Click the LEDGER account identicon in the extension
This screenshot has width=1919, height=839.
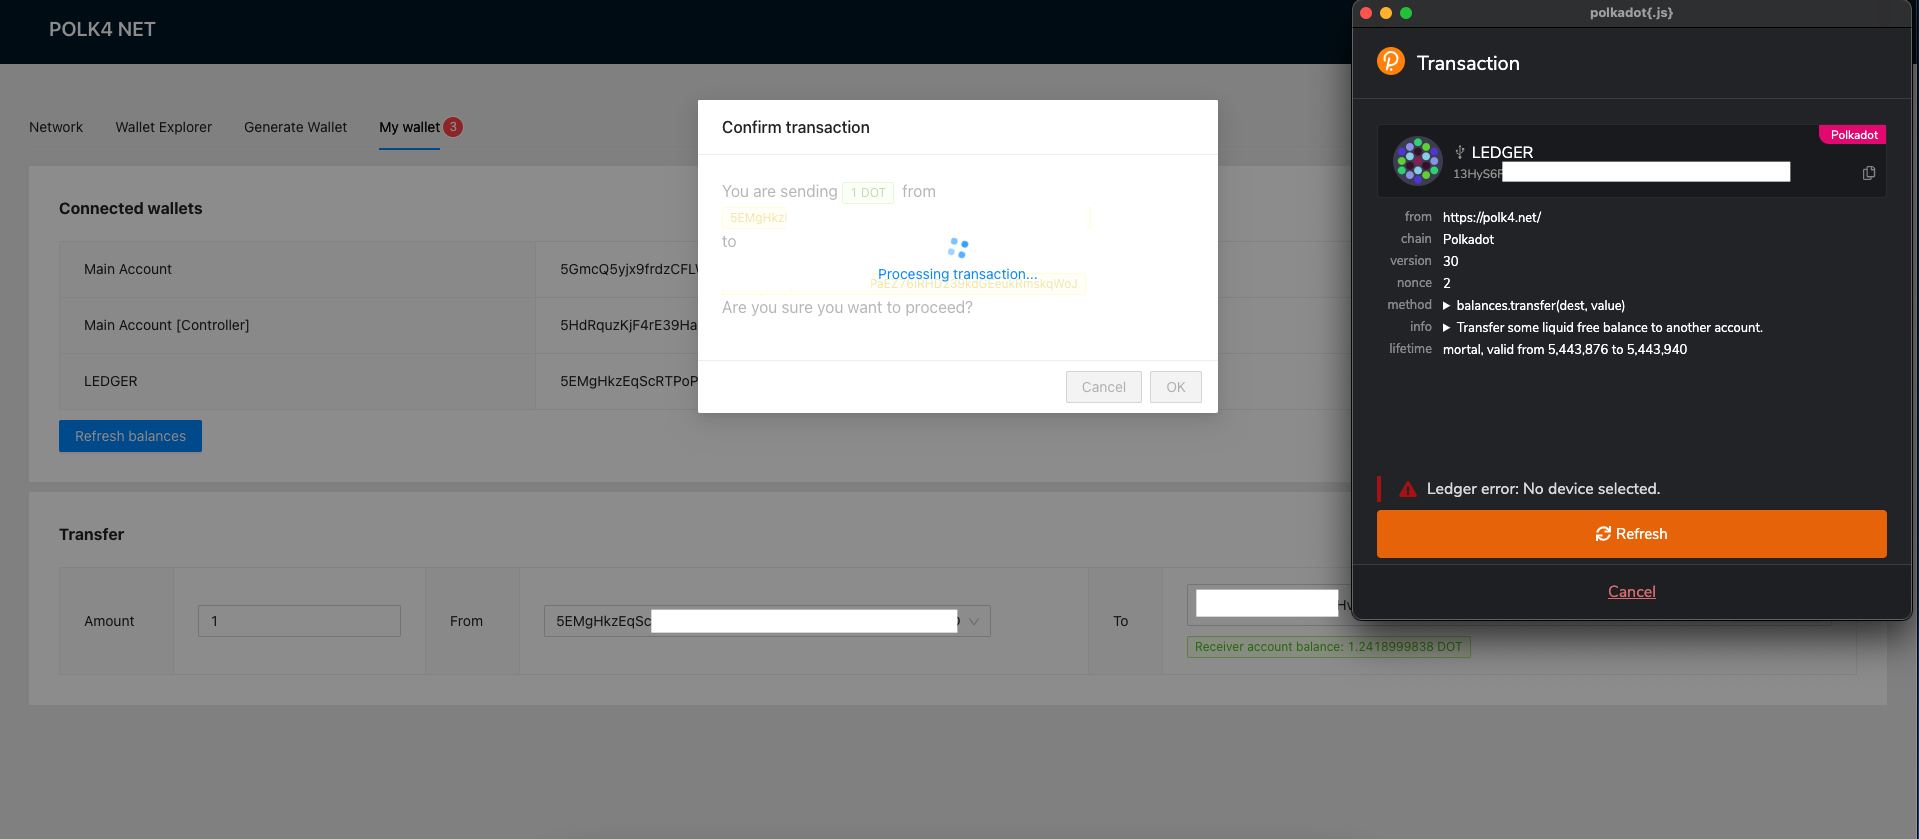coord(1418,161)
